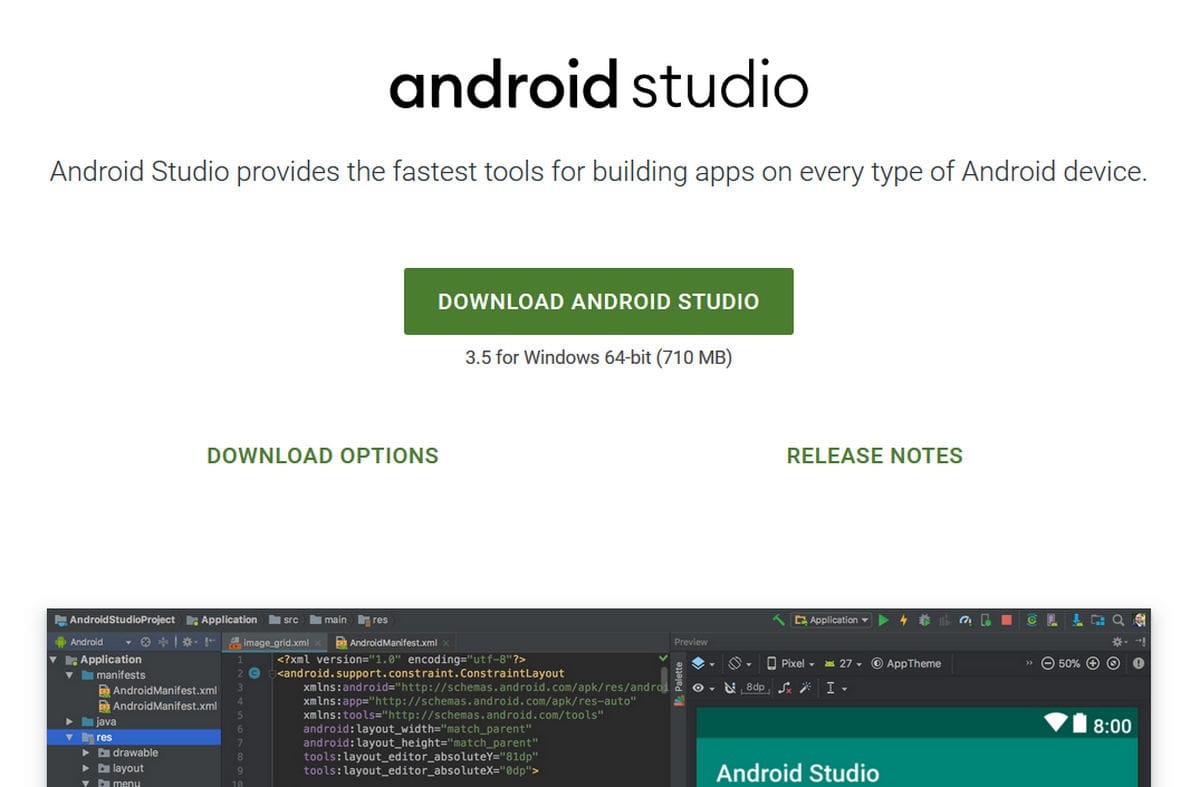The height and width of the screenshot is (787, 1200).
Task: Click the Download Android Studio button
Action: [598, 301]
